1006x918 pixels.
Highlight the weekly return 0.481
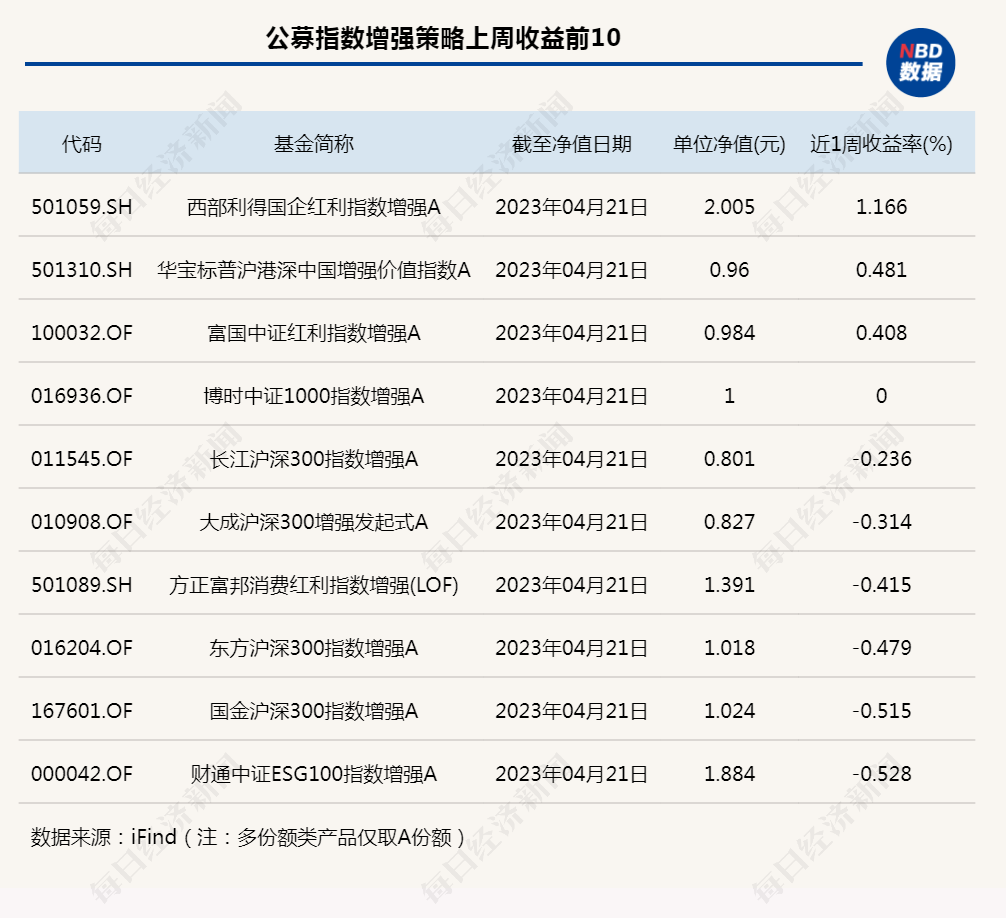click(x=882, y=269)
